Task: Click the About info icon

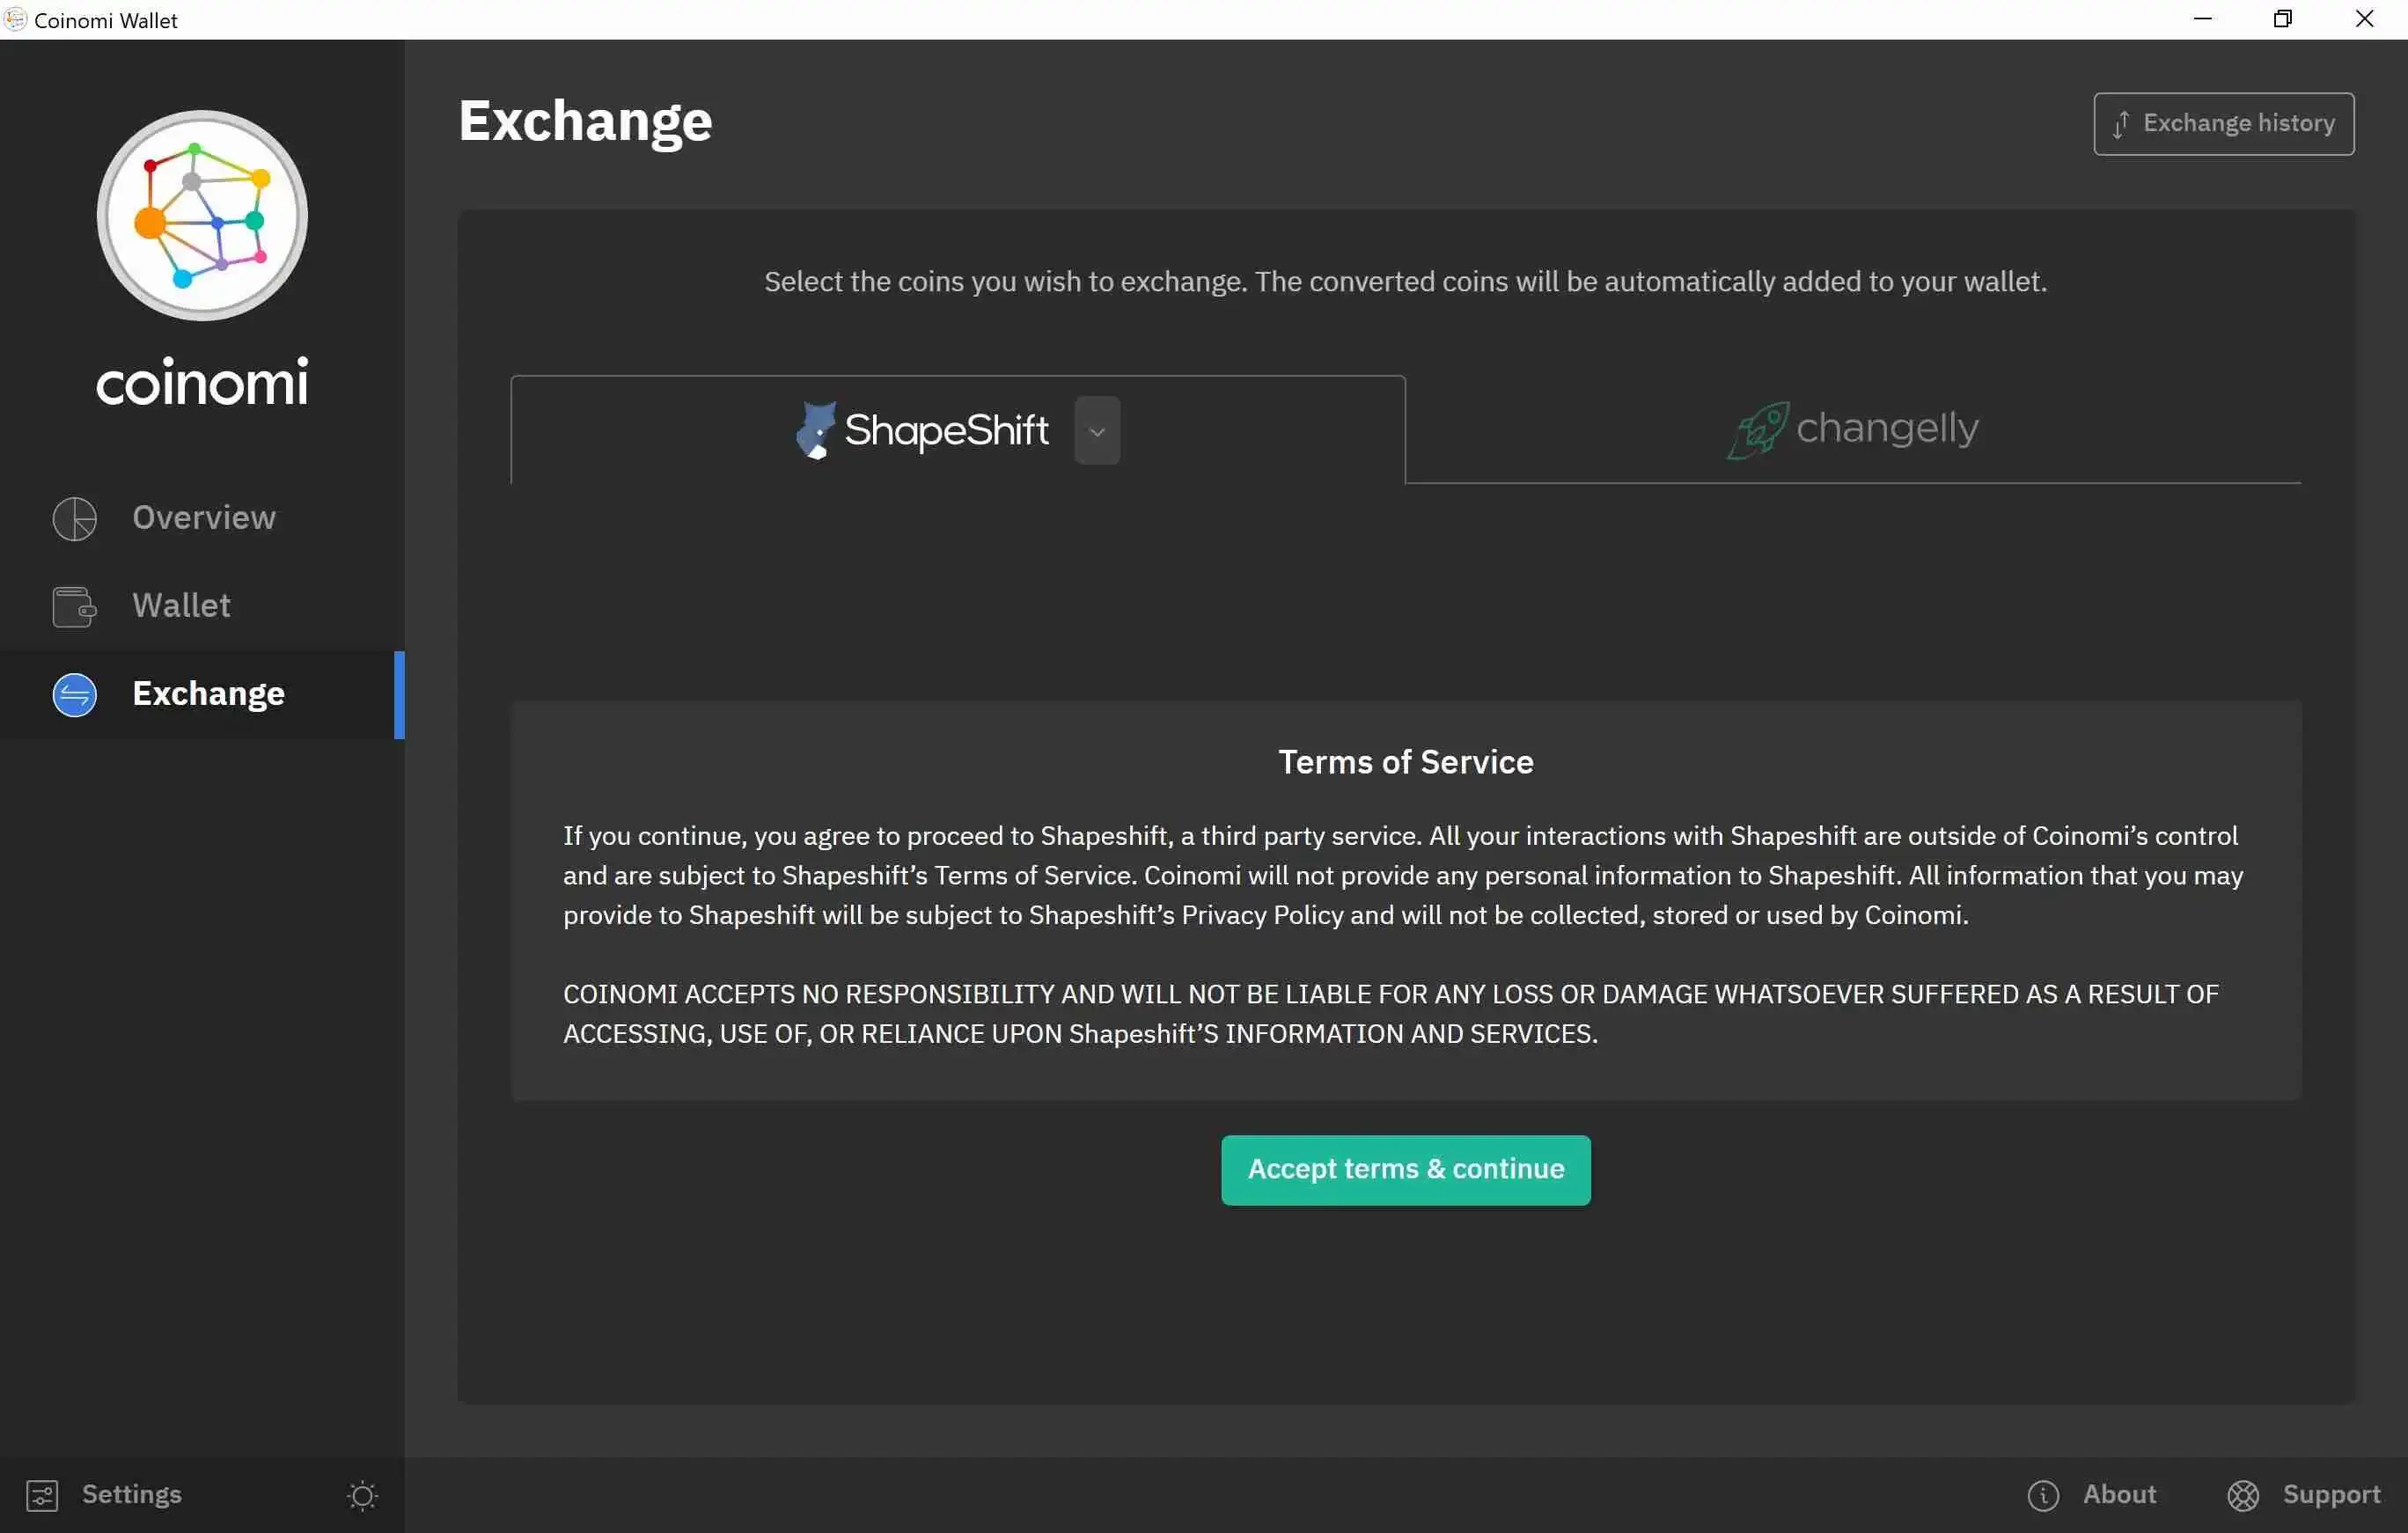Action: tap(2043, 1495)
